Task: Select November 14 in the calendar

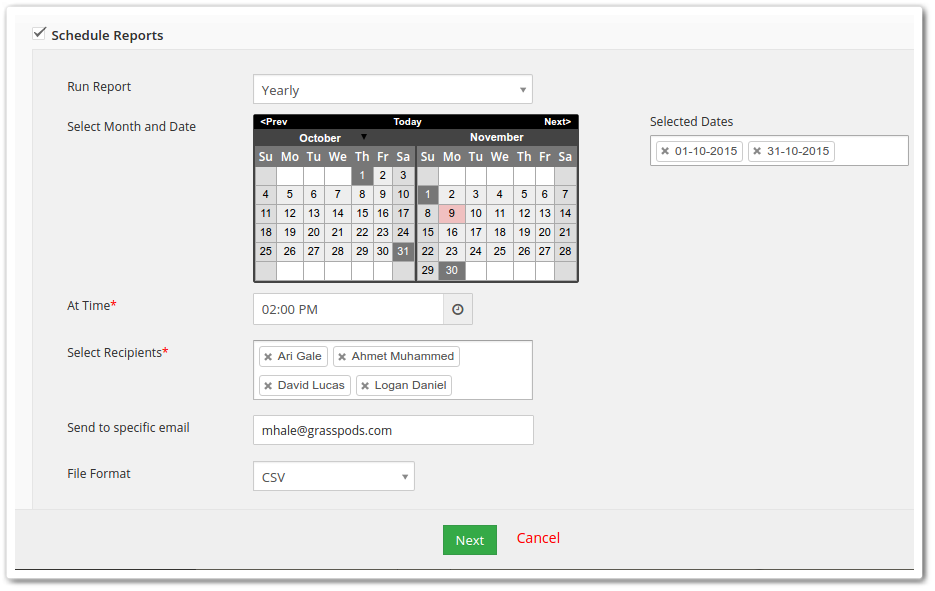Action: point(565,213)
